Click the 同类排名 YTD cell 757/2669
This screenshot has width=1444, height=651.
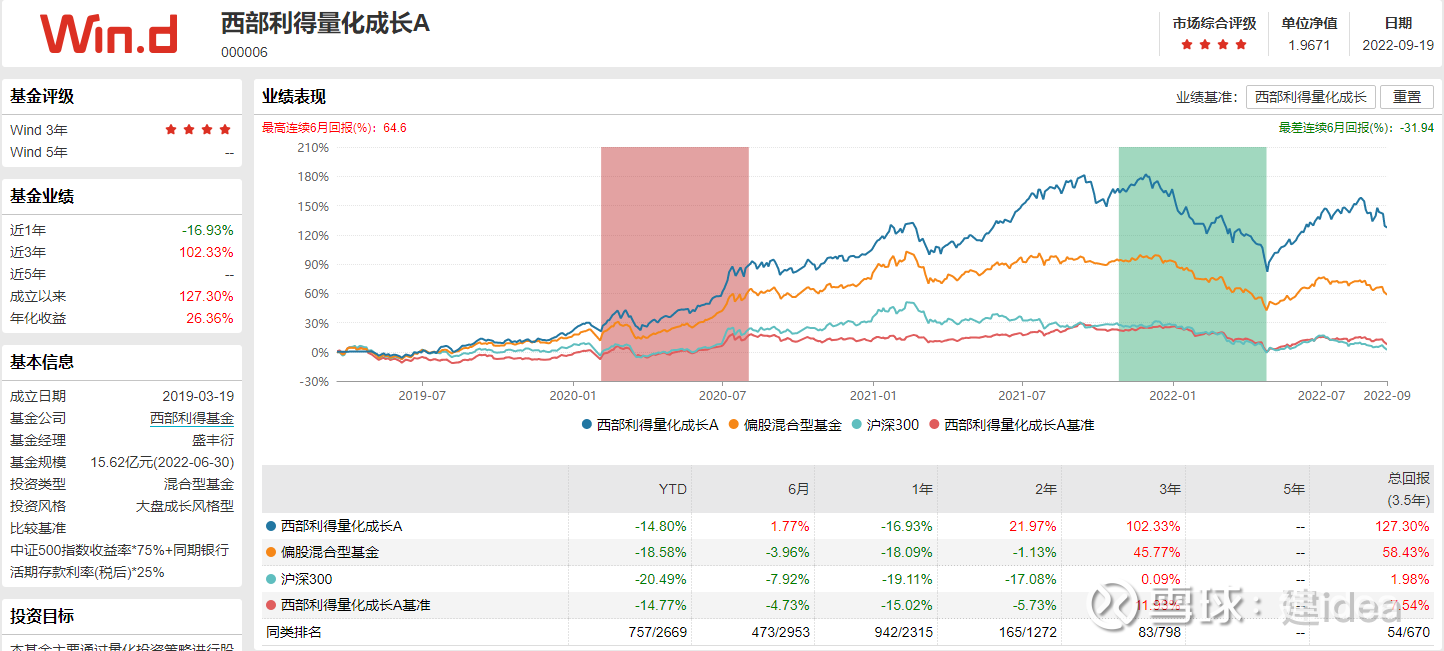pyautogui.click(x=657, y=632)
